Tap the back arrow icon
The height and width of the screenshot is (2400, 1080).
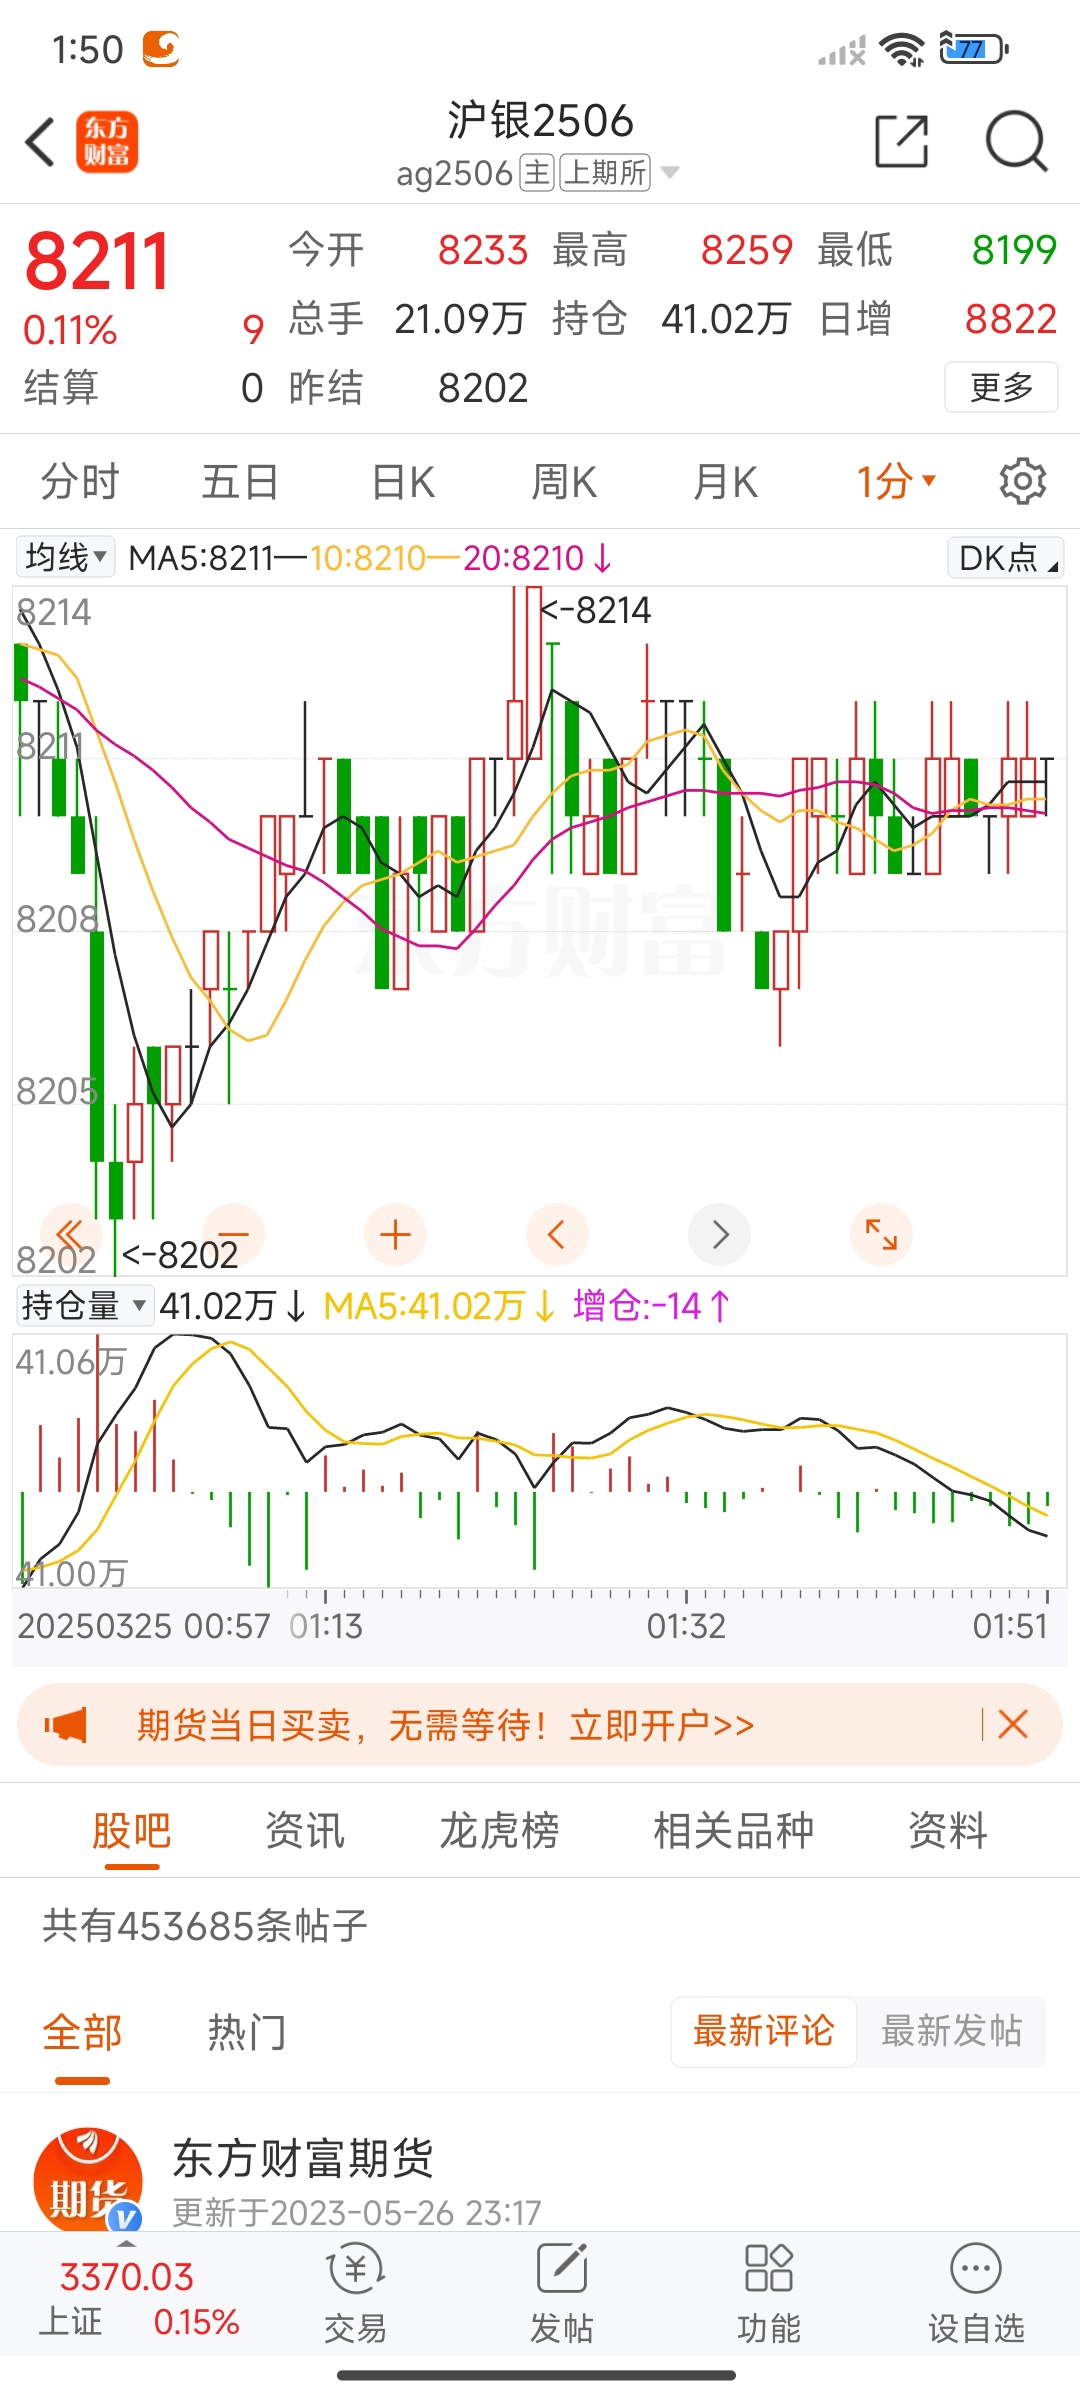point(40,141)
